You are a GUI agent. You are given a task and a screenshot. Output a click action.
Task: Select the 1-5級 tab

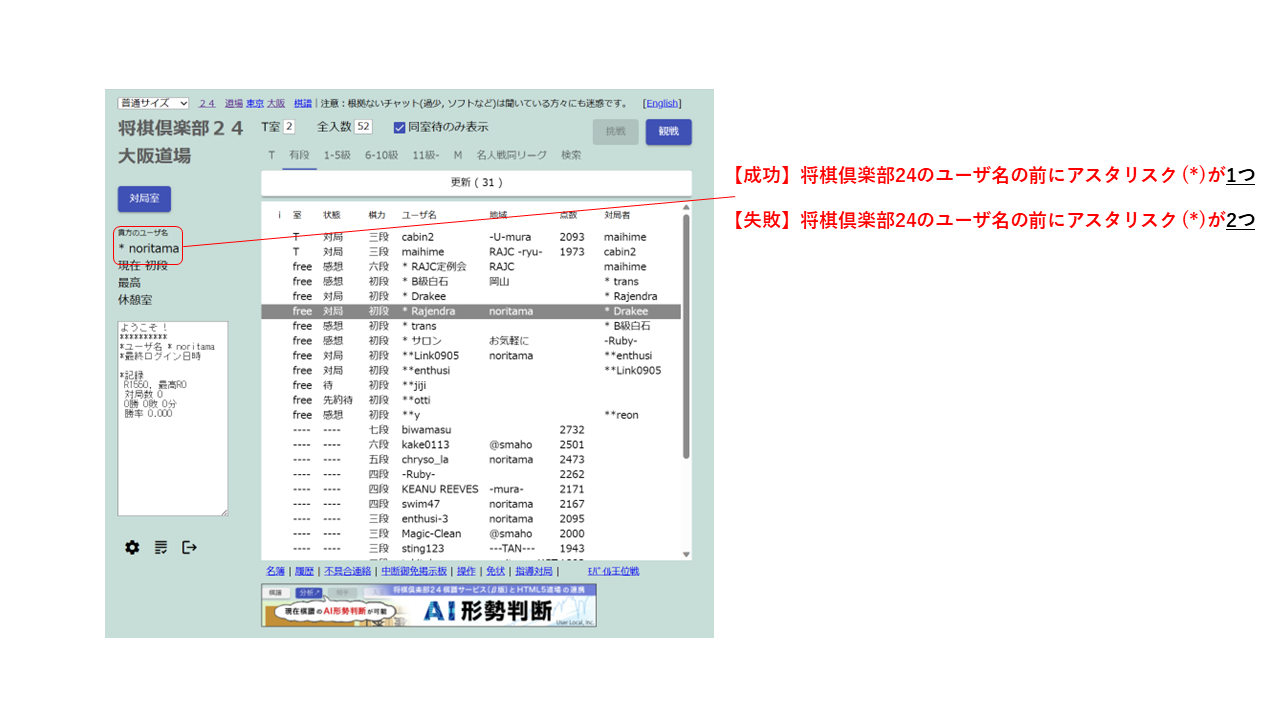337,155
